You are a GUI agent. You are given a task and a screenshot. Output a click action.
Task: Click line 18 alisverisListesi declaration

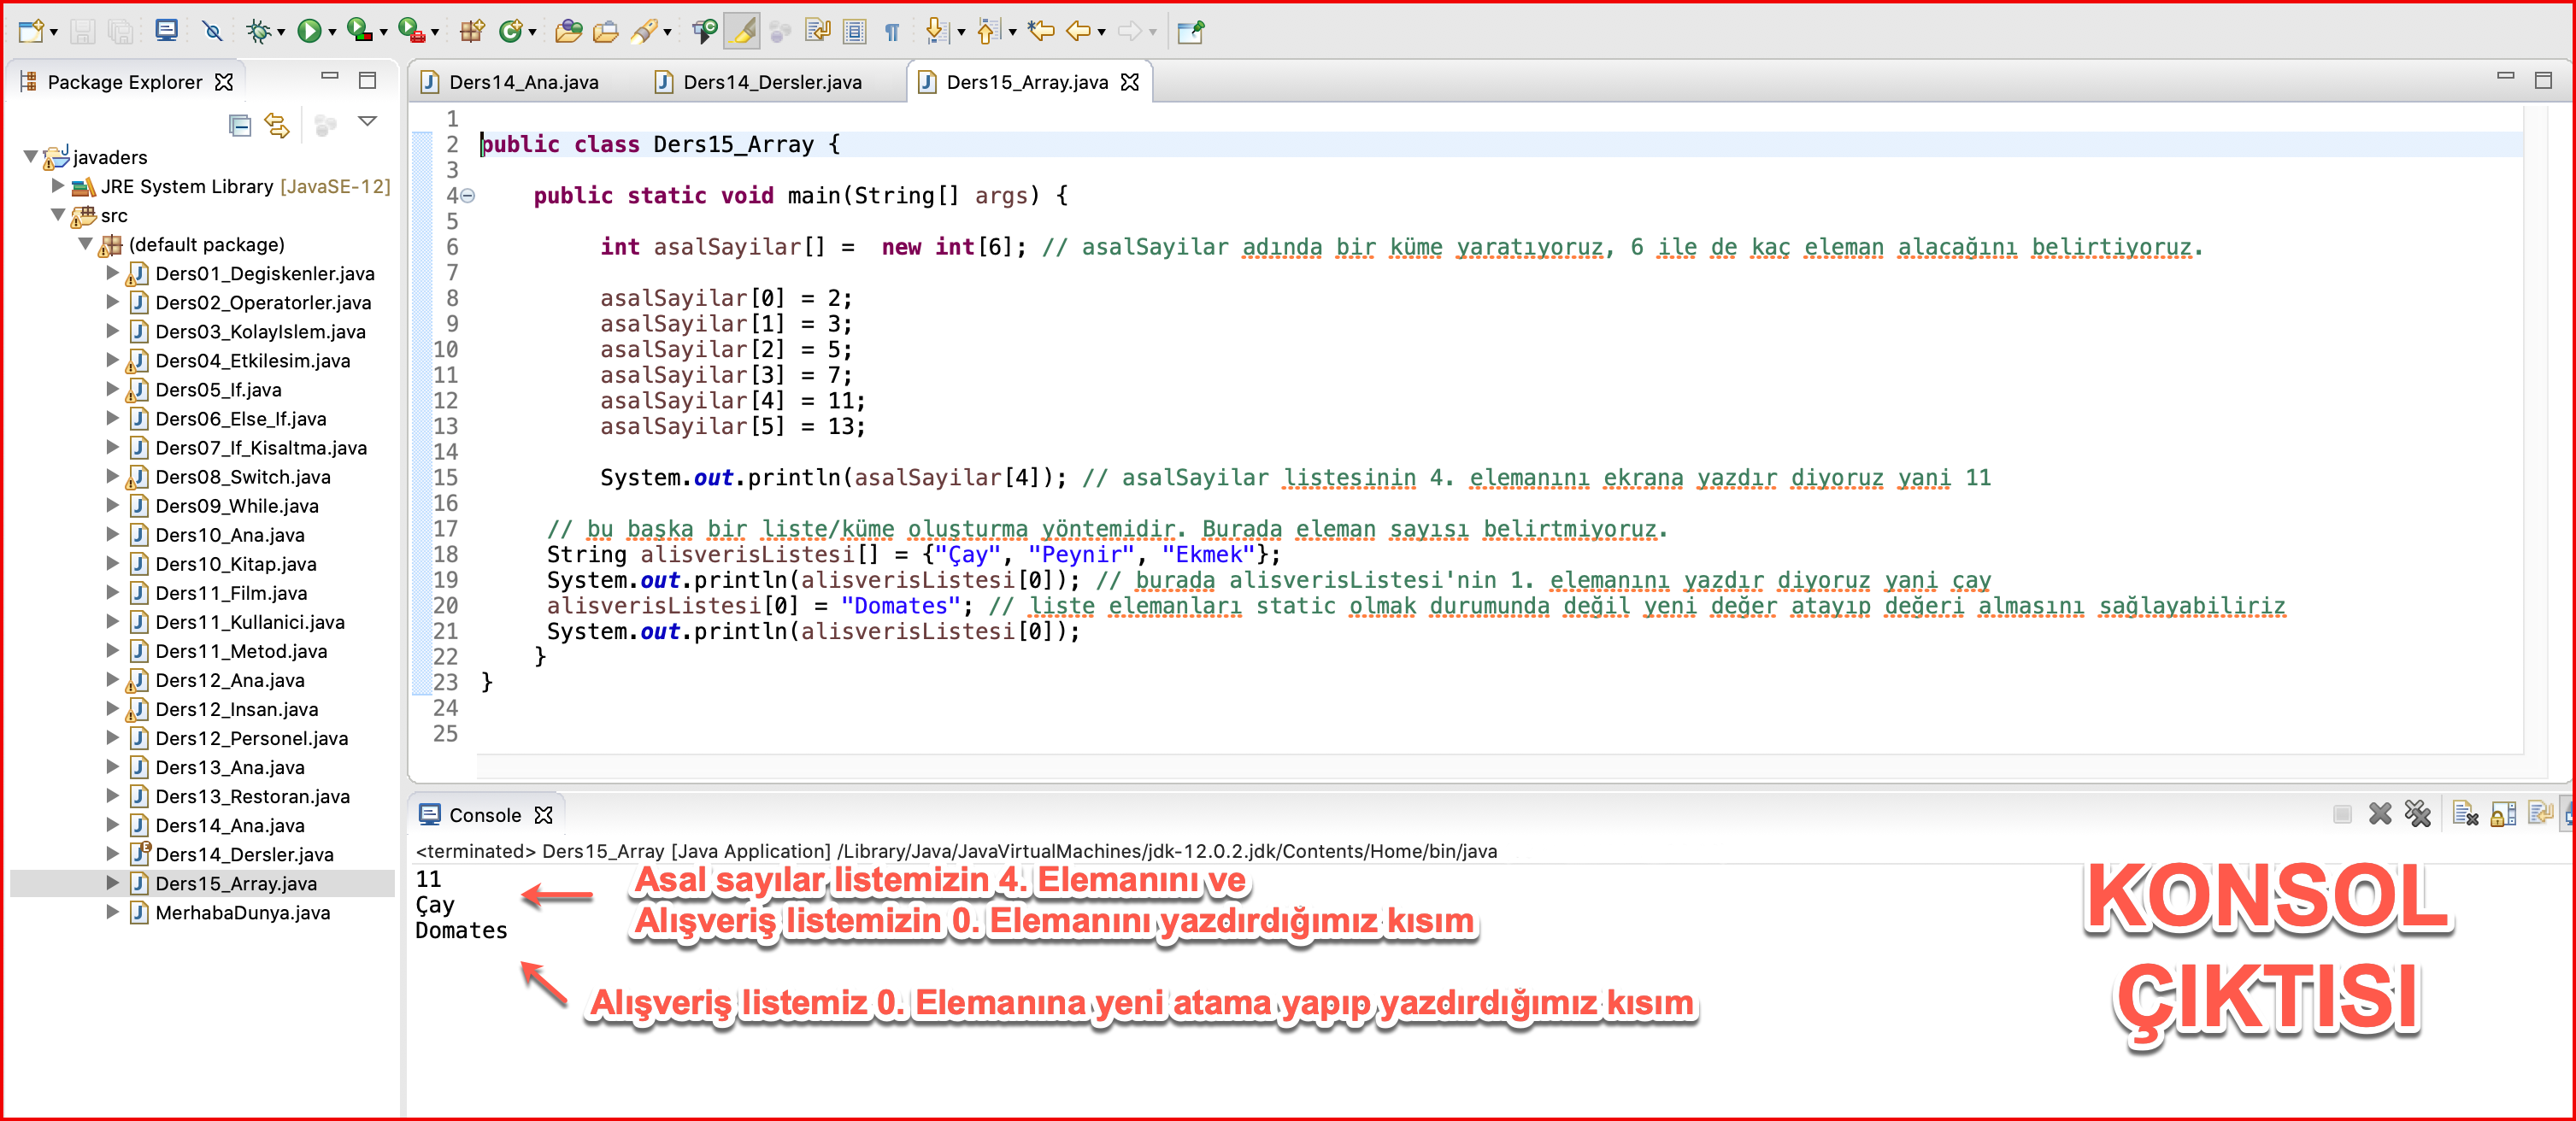913,555
